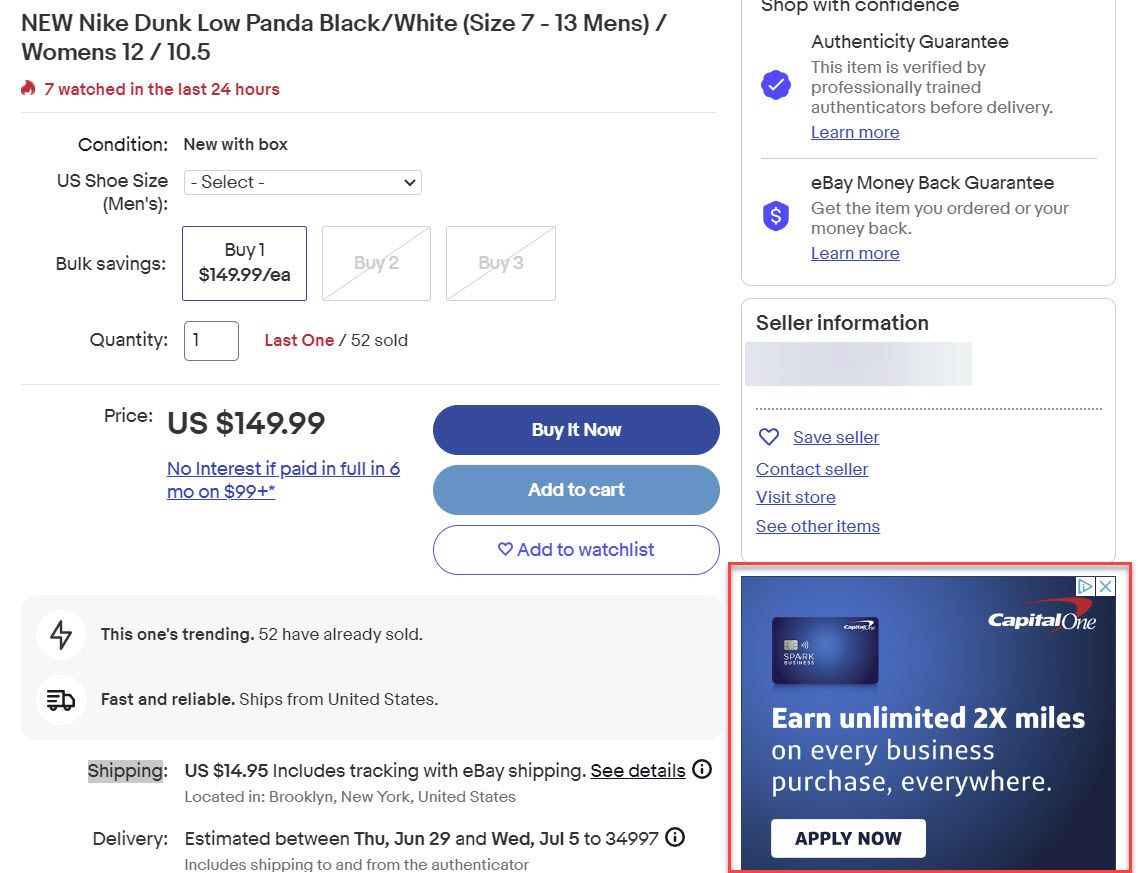Select the Buy 1 bulk savings option
The width and height of the screenshot is (1138, 873).
pyautogui.click(x=244, y=263)
